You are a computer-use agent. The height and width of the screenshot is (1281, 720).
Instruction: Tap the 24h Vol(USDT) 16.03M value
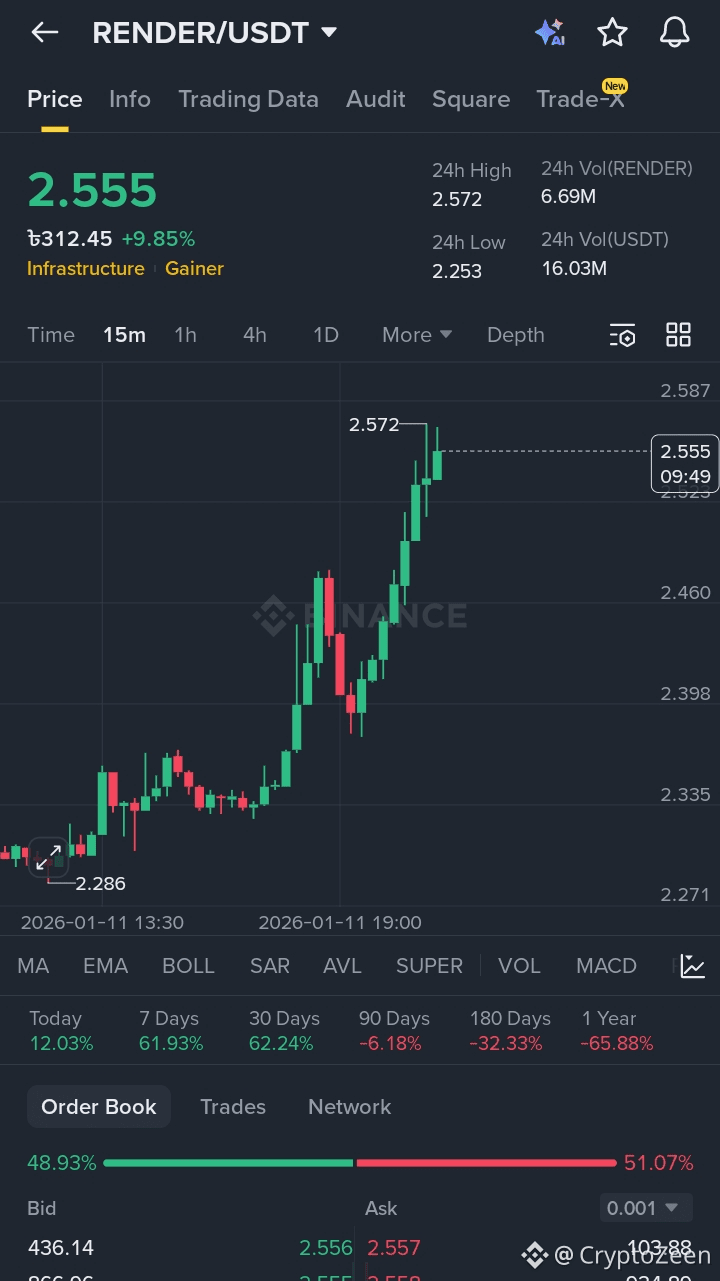tap(574, 268)
